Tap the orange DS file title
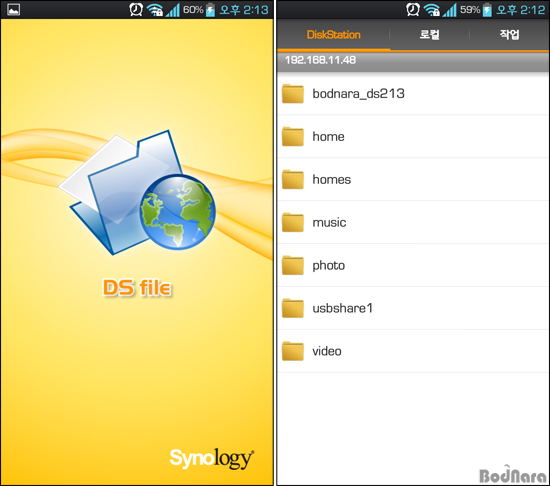The height and width of the screenshot is (486, 550). click(137, 288)
